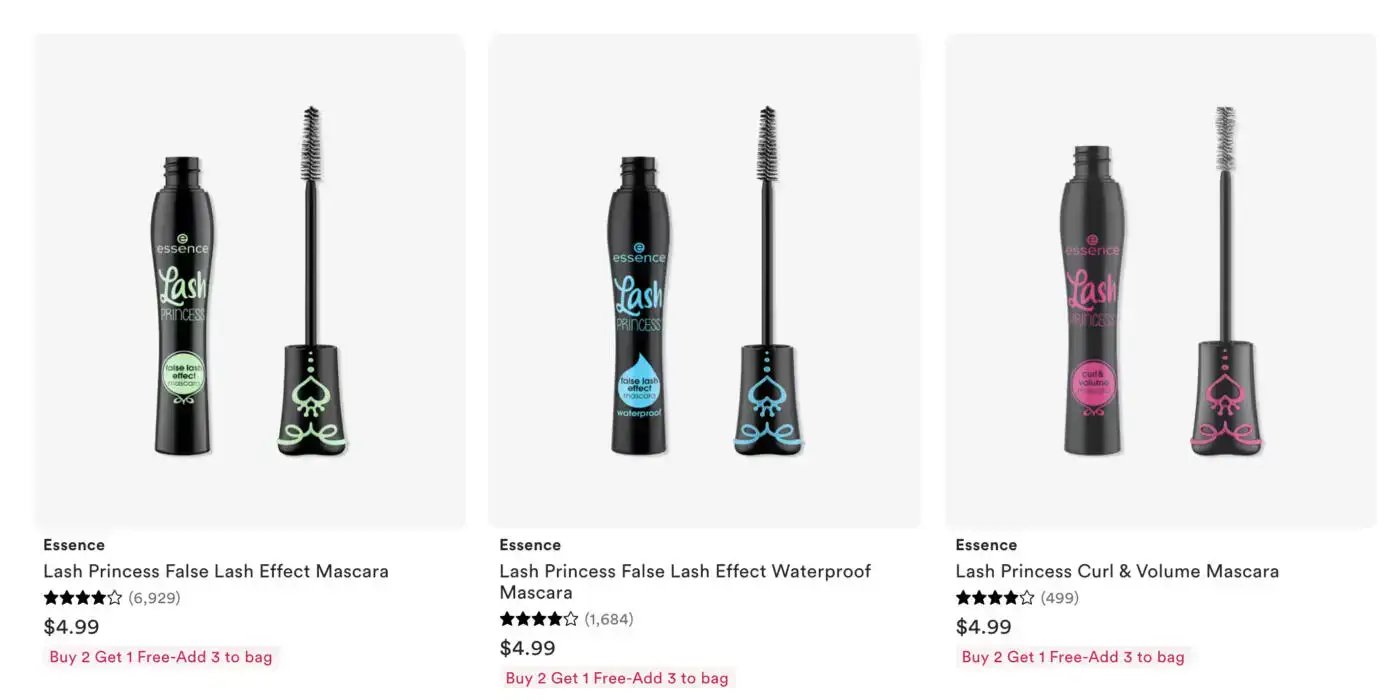
Task: Click the $4.99 price of the waterproof mascara
Action: tap(527, 648)
